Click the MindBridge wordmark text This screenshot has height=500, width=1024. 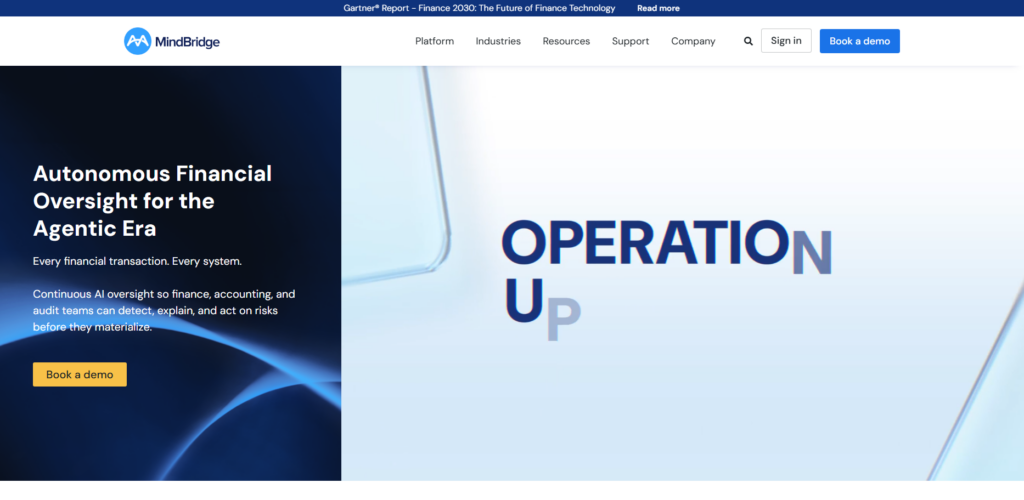pyautogui.click(x=187, y=42)
